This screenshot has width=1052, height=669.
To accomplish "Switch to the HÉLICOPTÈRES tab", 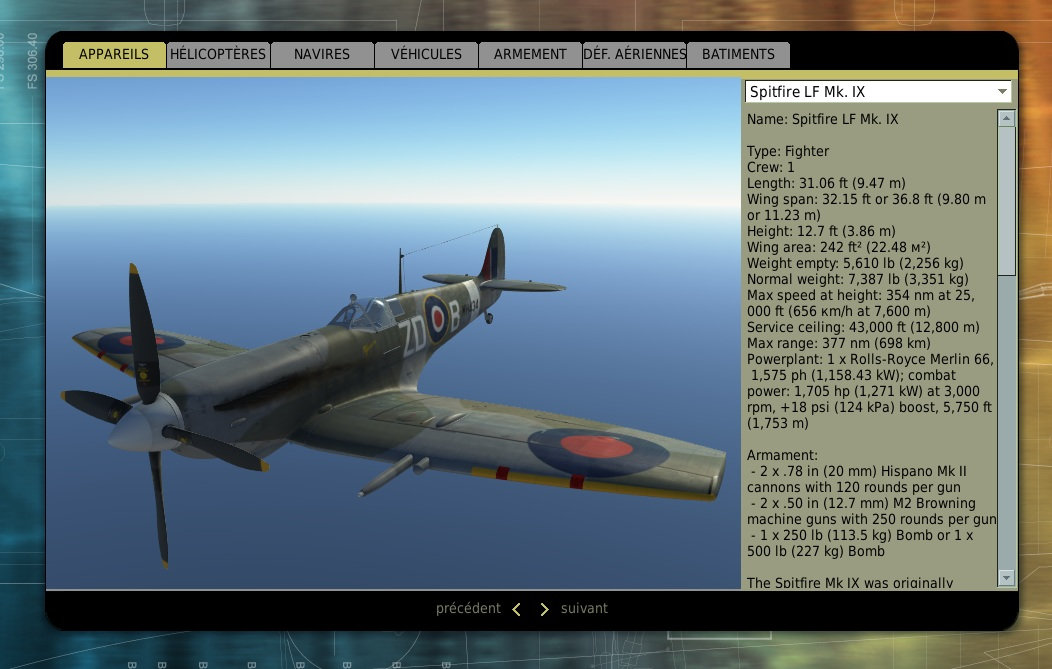I will (x=218, y=55).
